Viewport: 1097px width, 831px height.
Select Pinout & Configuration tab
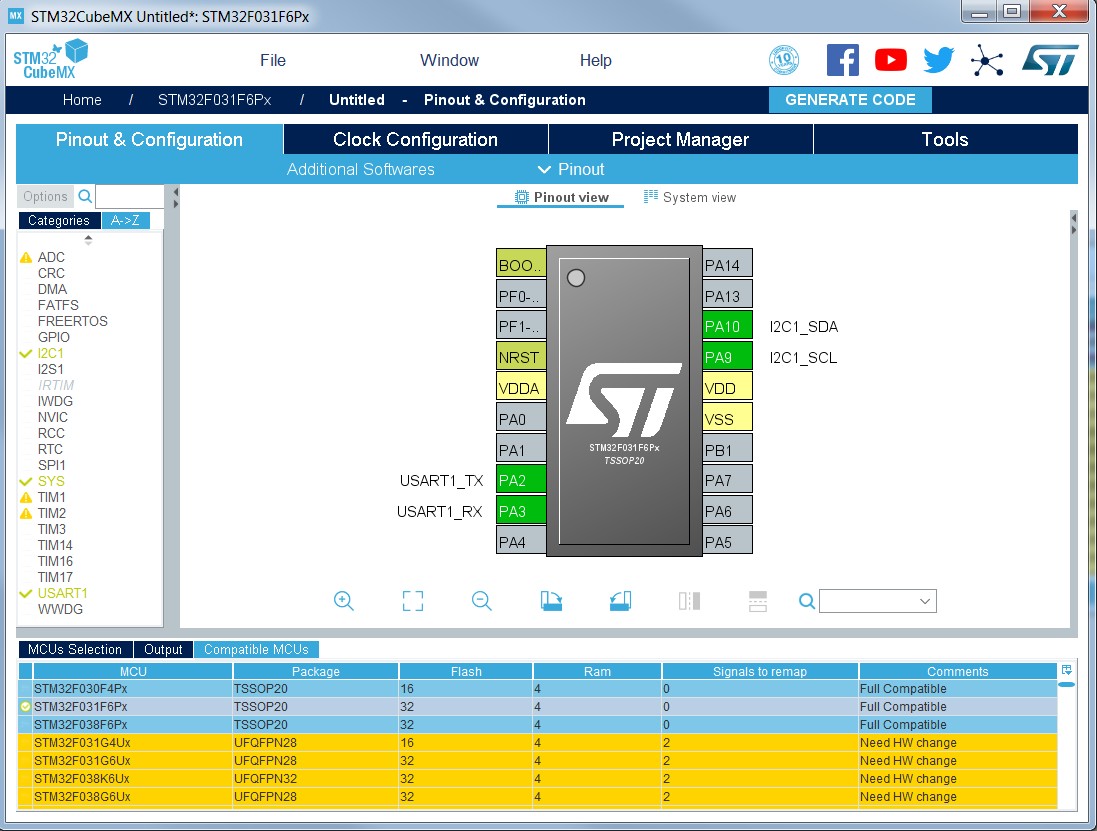pos(149,139)
